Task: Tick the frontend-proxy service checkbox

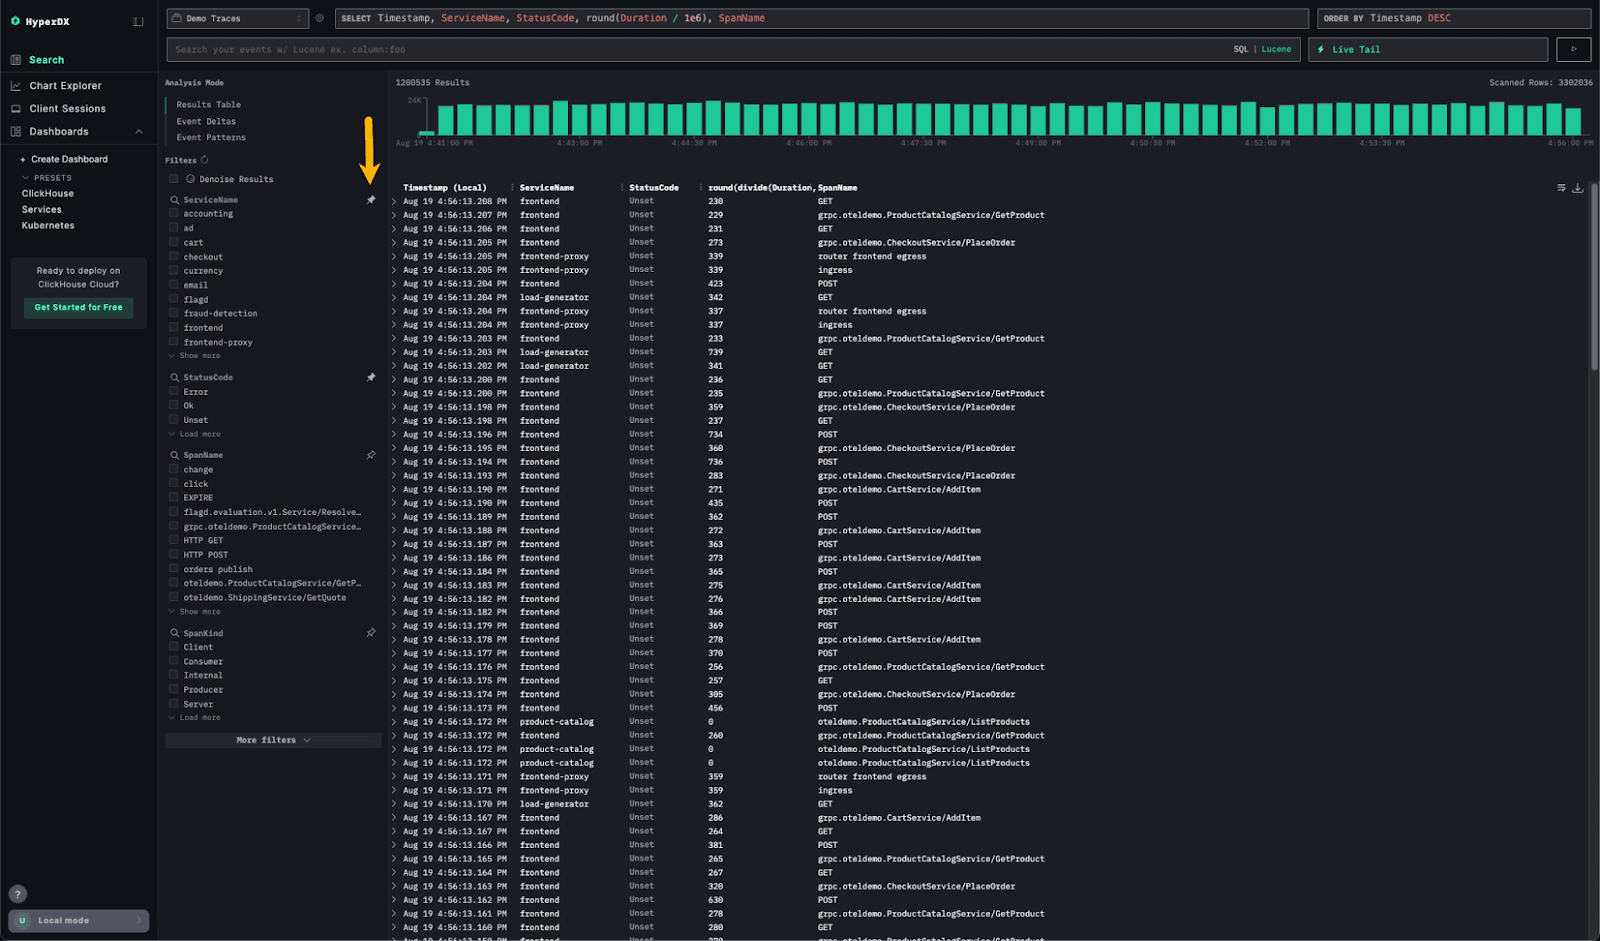Action: (x=174, y=342)
